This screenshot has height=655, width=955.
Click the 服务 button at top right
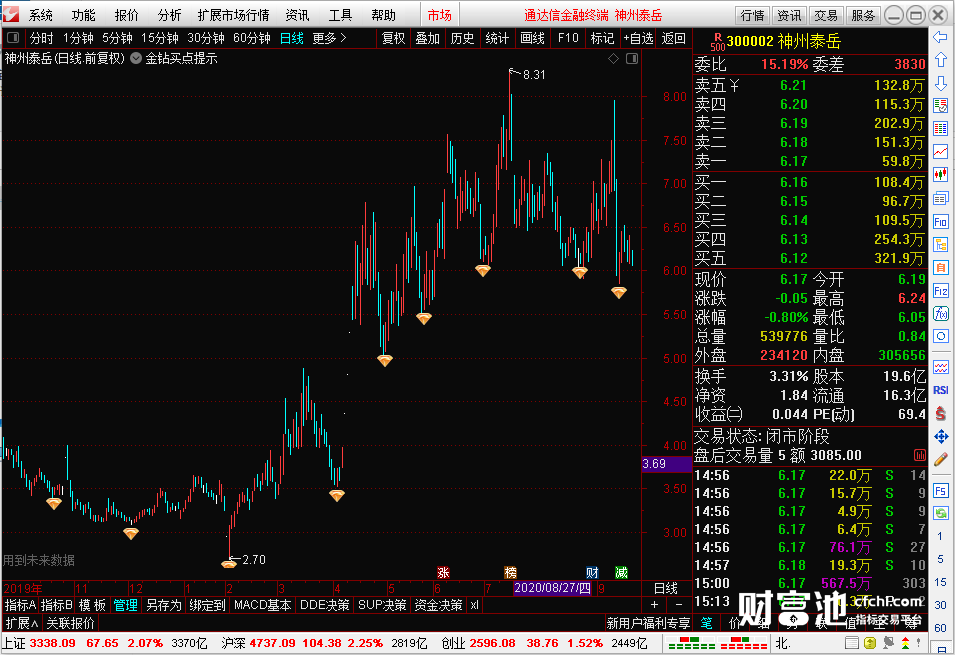tap(862, 15)
